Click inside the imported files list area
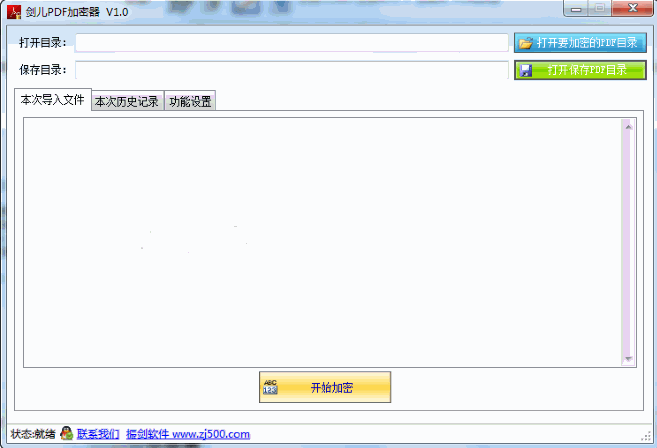Image resolution: width=657 pixels, height=448 pixels. coord(322,242)
